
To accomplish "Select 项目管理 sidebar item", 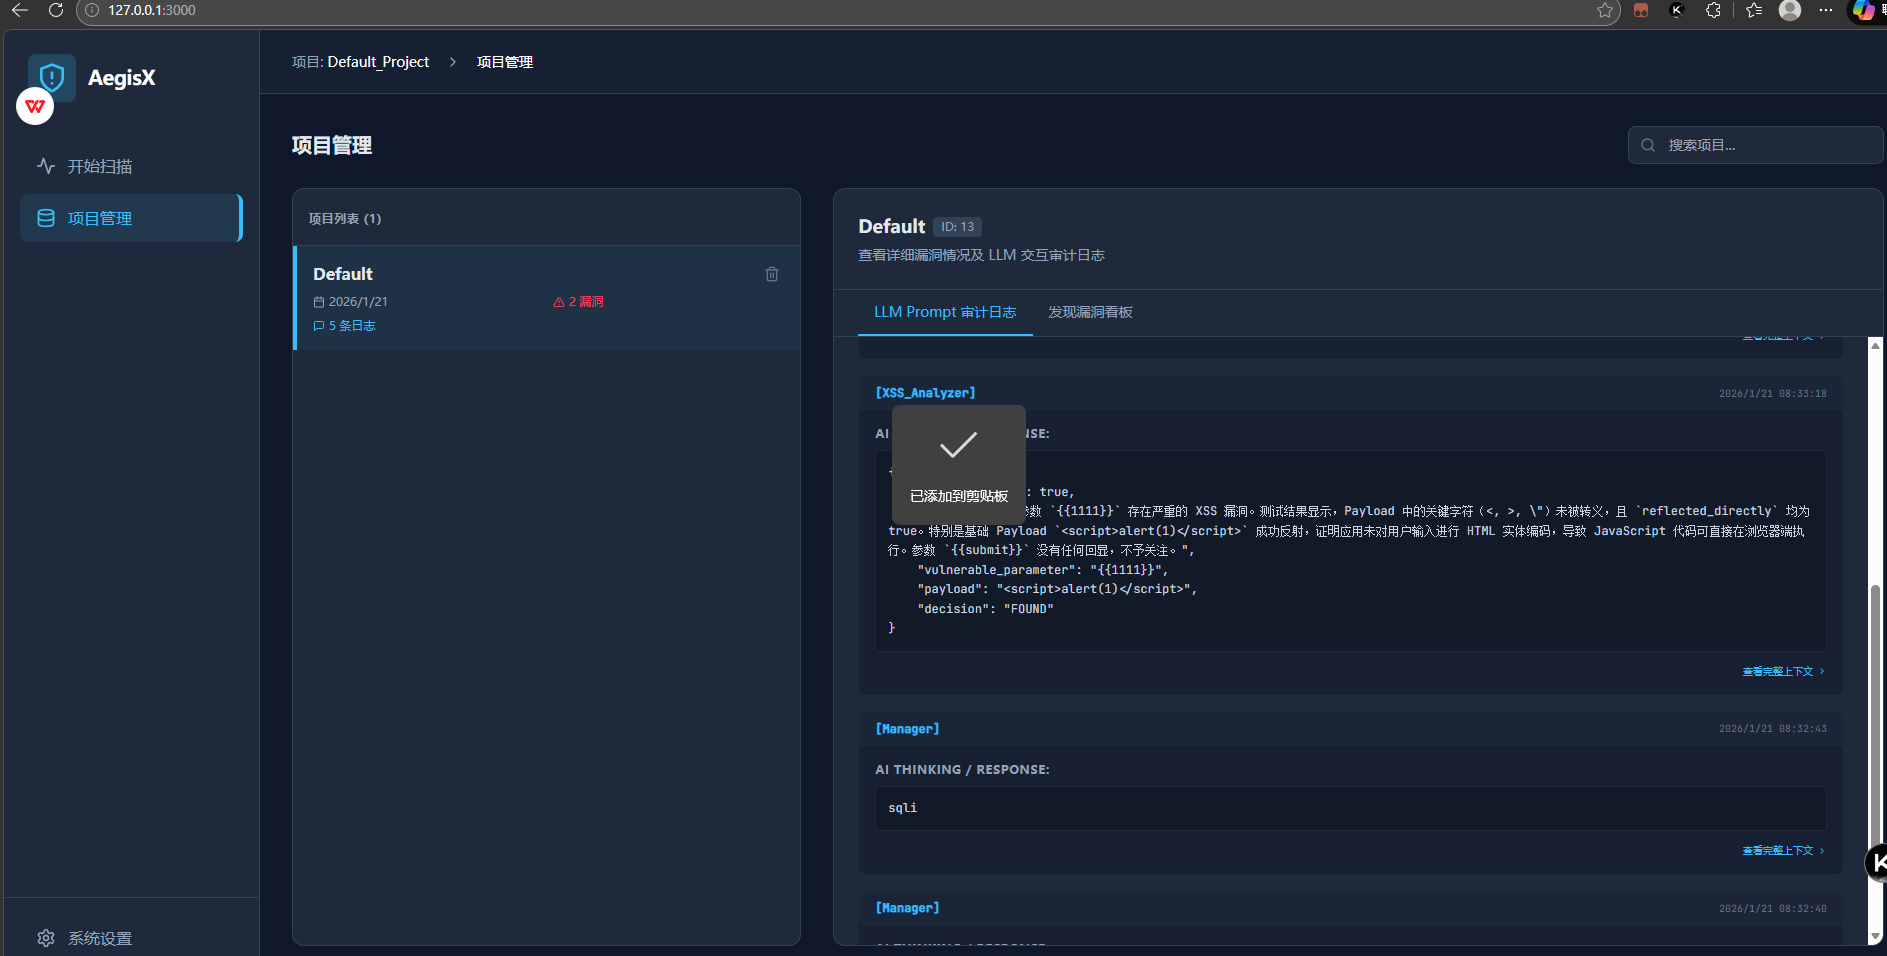I will [131, 218].
